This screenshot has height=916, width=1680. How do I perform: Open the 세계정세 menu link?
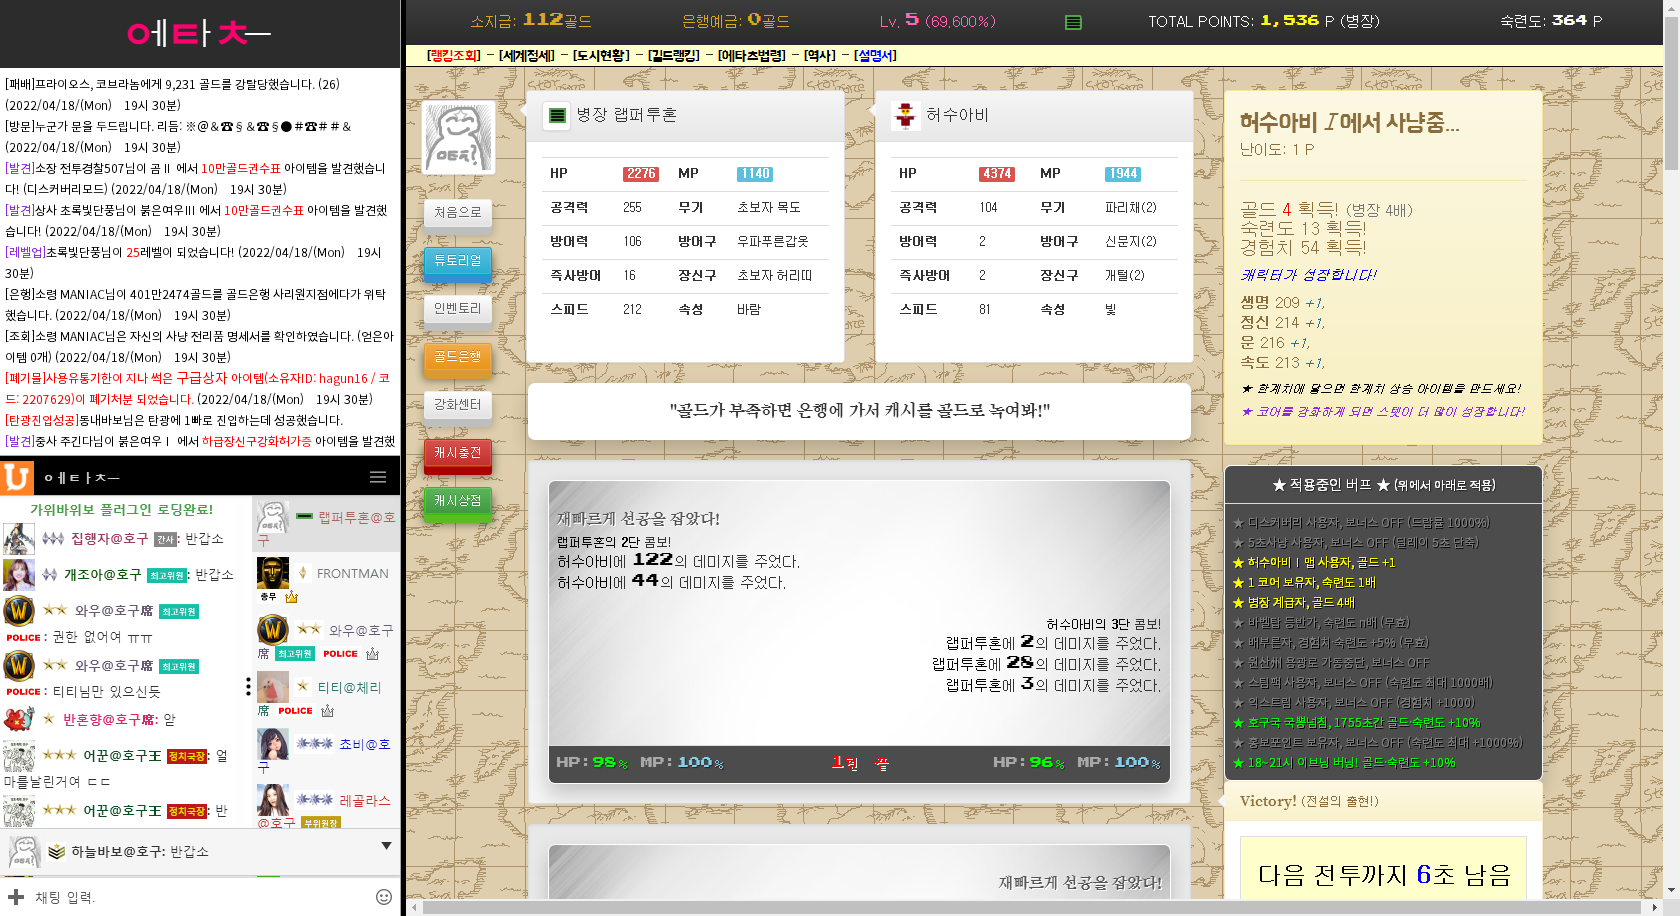[x=527, y=56]
